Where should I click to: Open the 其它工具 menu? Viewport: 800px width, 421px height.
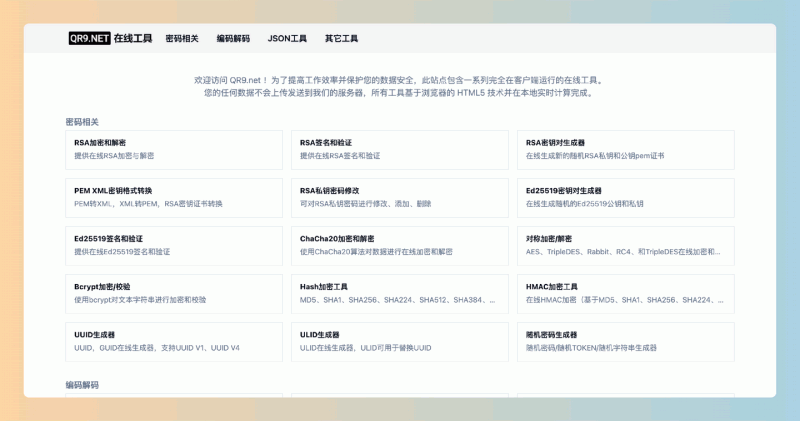click(341, 38)
